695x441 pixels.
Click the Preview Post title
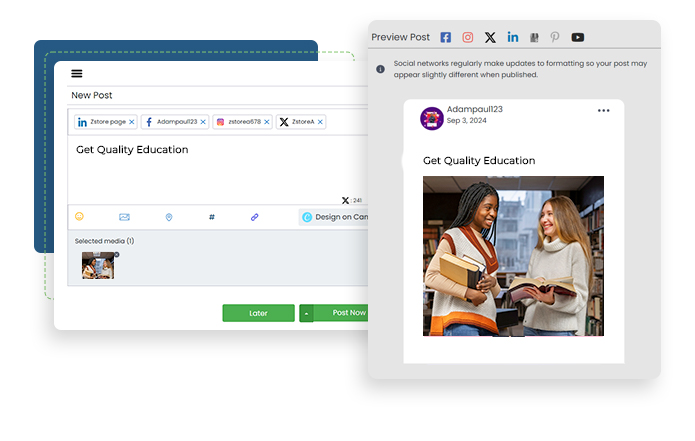401,37
